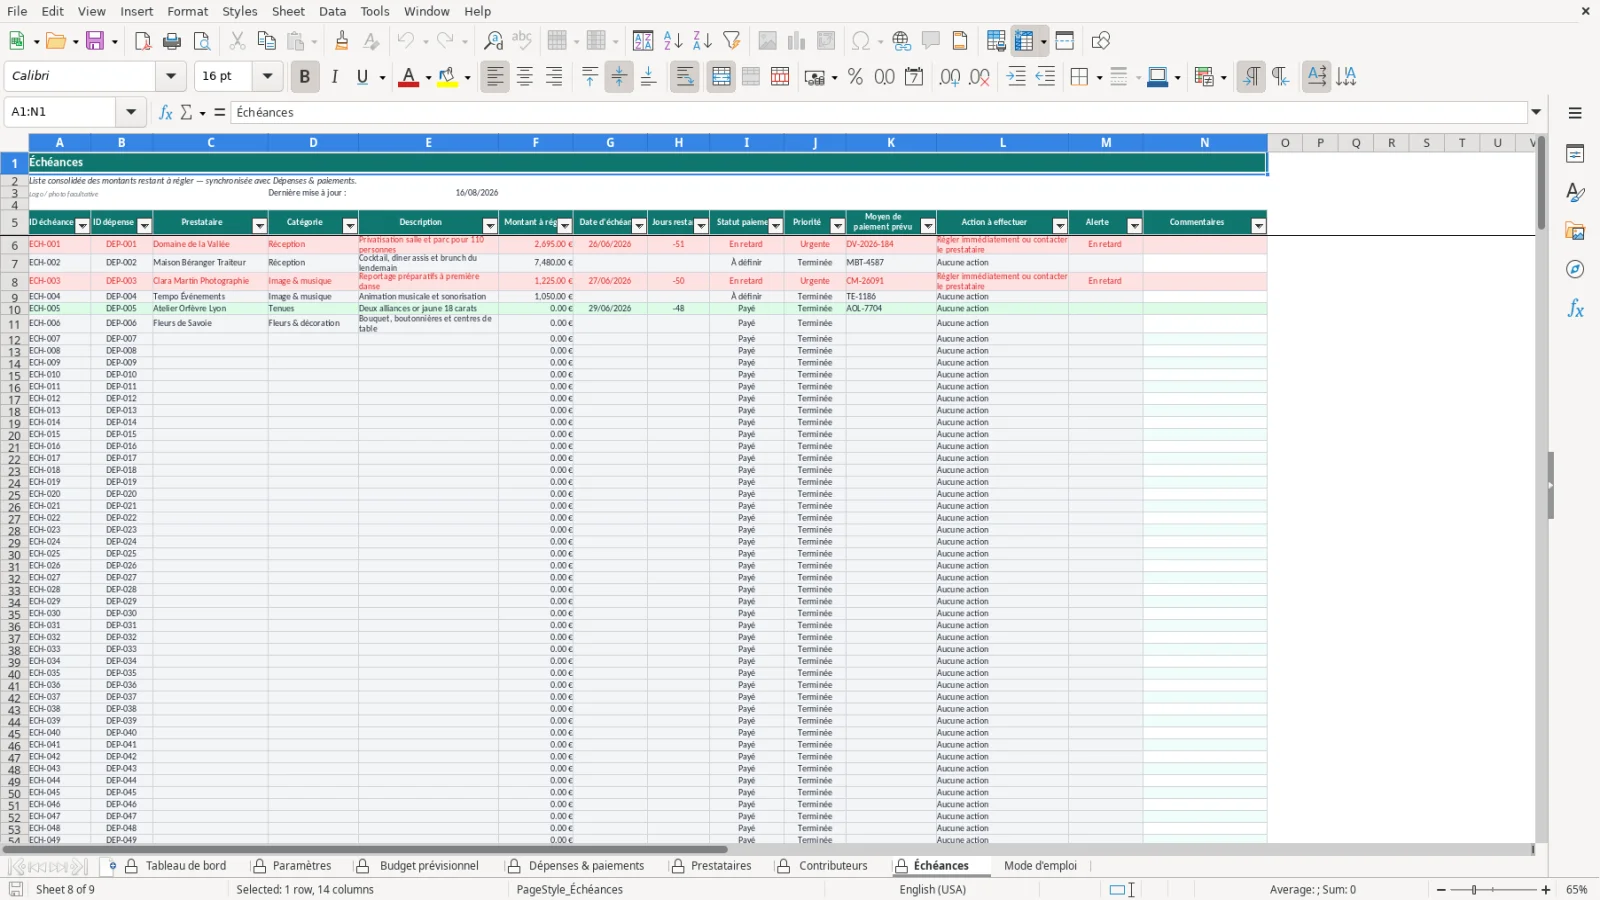Screen dimensions: 1600x900
Task: Switch to Budget prévisionnel sheet
Action: [429, 866]
